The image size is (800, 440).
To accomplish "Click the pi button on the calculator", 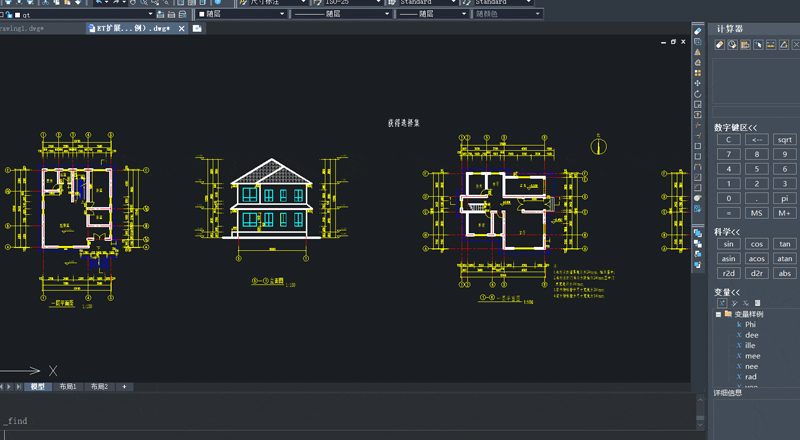I will click(x=785, y=198).
